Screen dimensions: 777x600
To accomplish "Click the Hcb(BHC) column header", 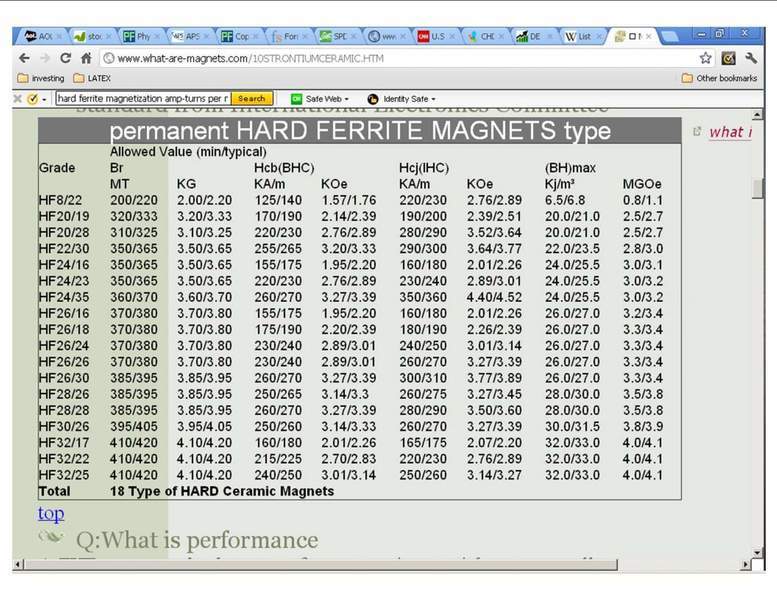I will 284,168.
